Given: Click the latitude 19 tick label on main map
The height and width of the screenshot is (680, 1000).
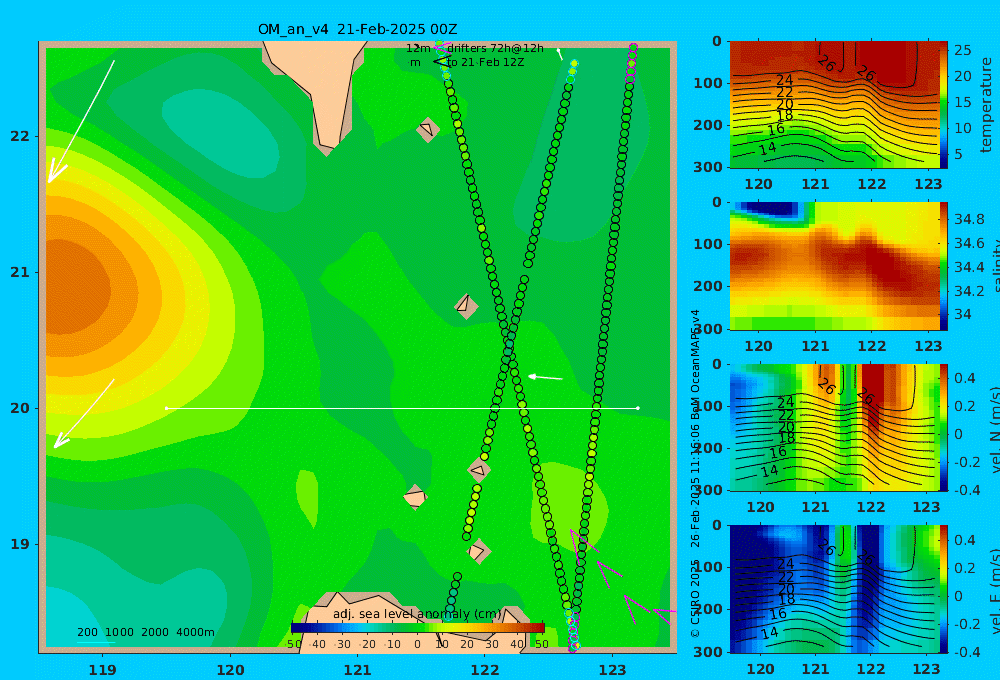Looking at the screenshot, I should [x=20, y=544].
